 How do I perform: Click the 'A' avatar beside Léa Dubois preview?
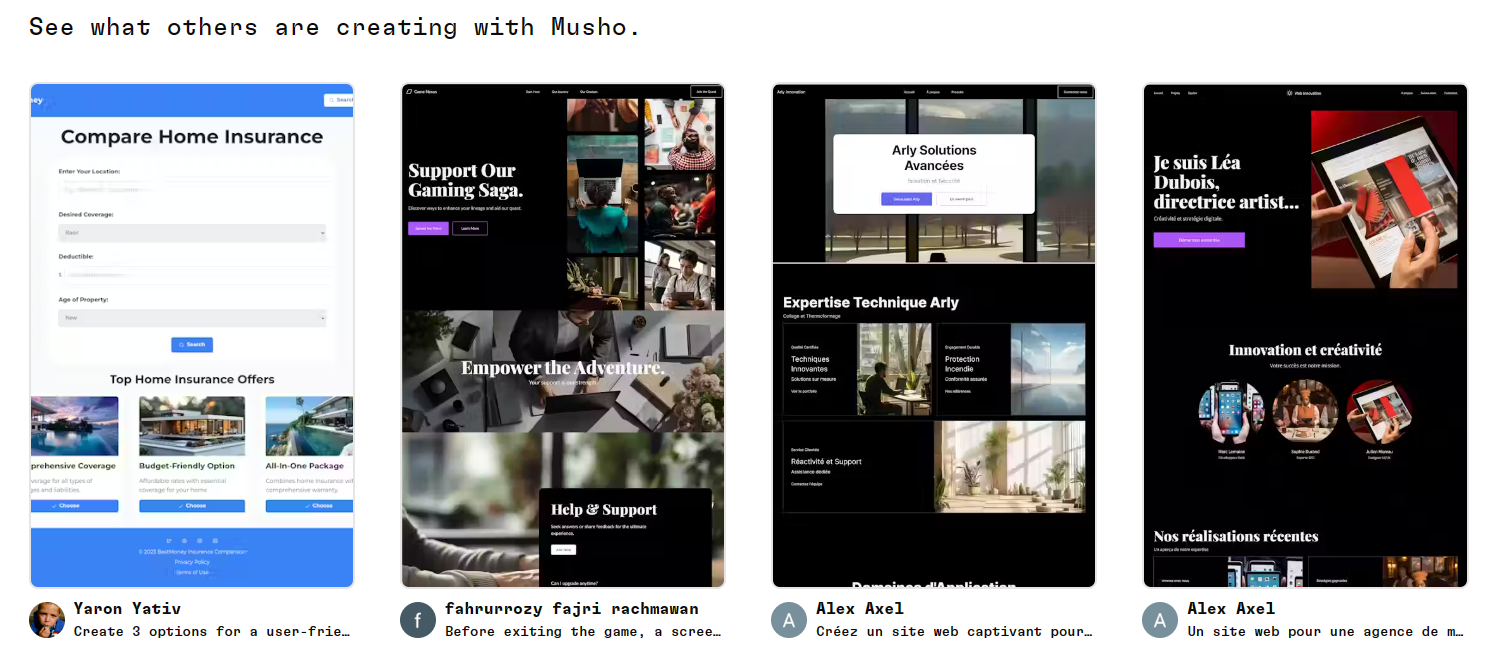tap(1160, 620)
